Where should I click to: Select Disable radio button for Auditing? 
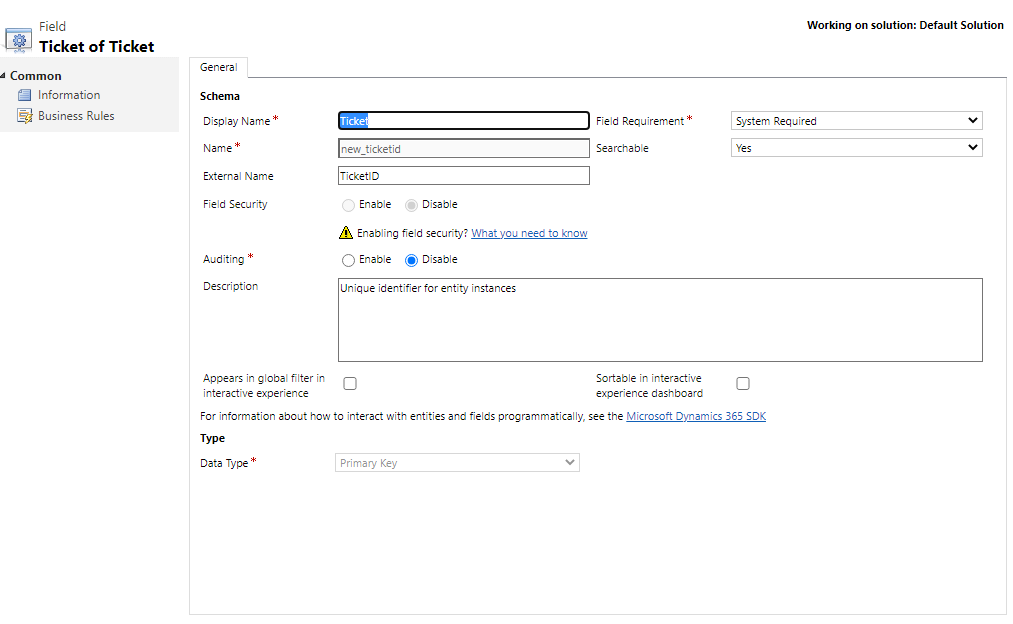[x=411, y=260]
